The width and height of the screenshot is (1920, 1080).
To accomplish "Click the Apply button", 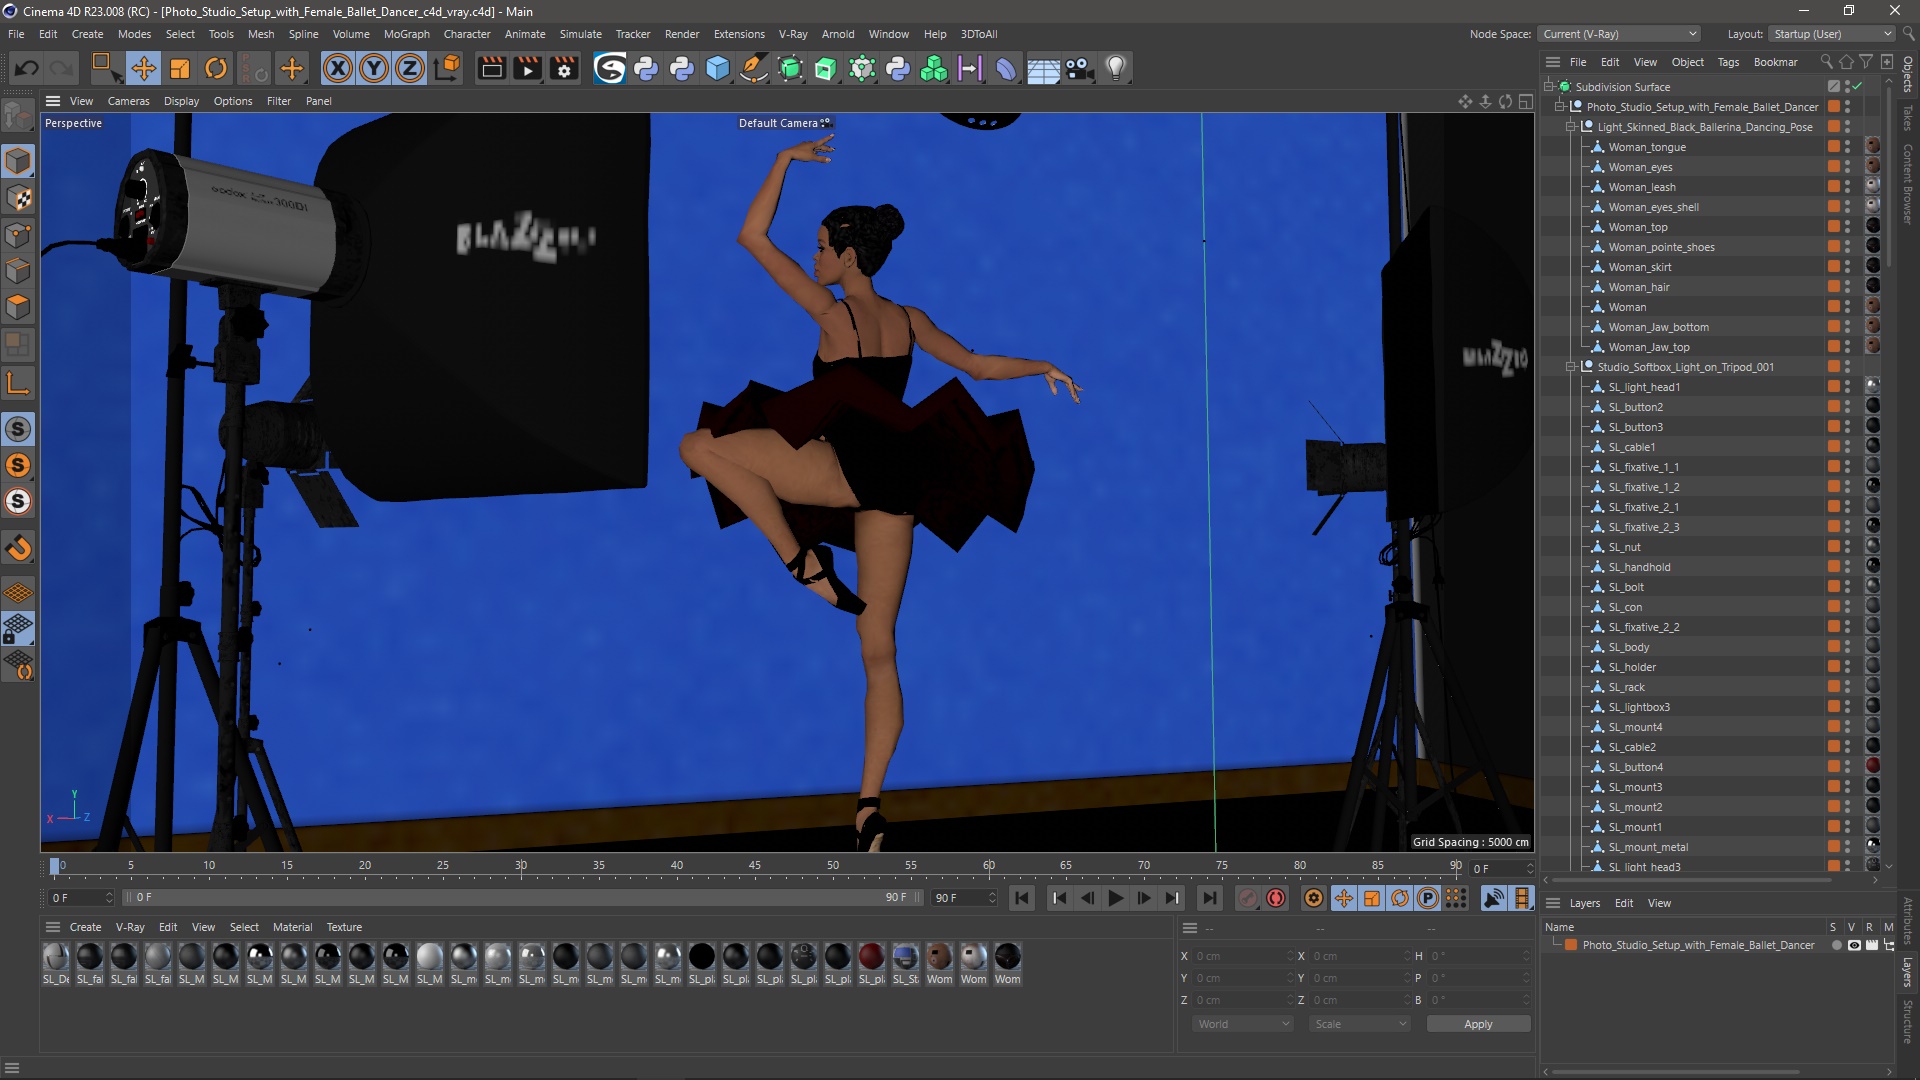I will [x=1477, y=1024].
